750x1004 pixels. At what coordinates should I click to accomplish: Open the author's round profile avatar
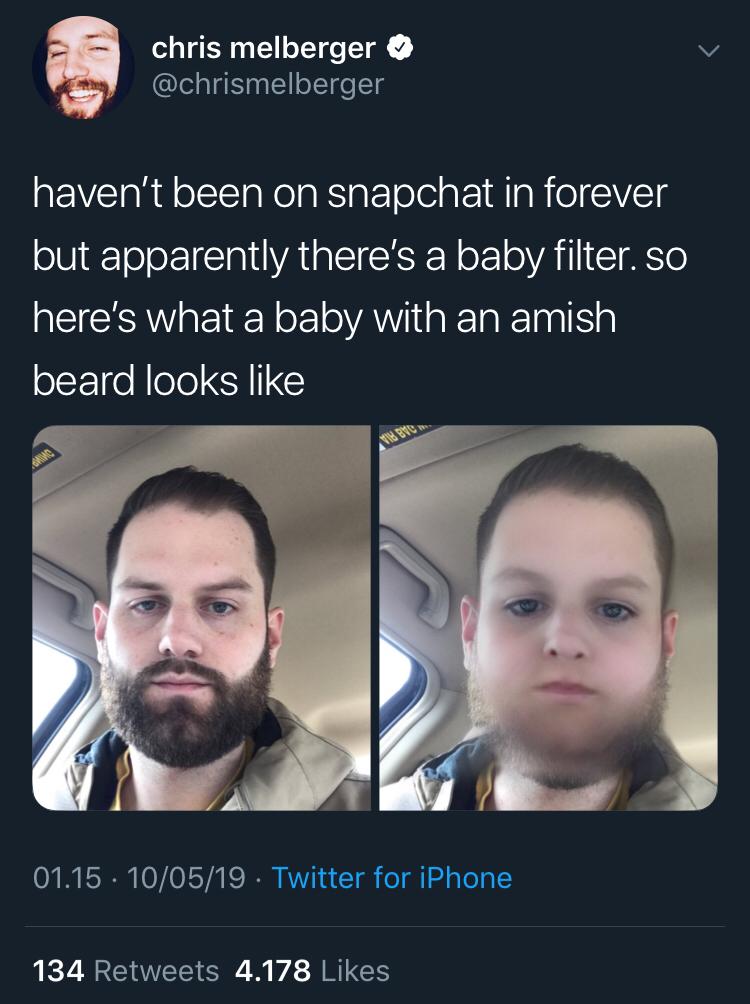pos(83,68)
